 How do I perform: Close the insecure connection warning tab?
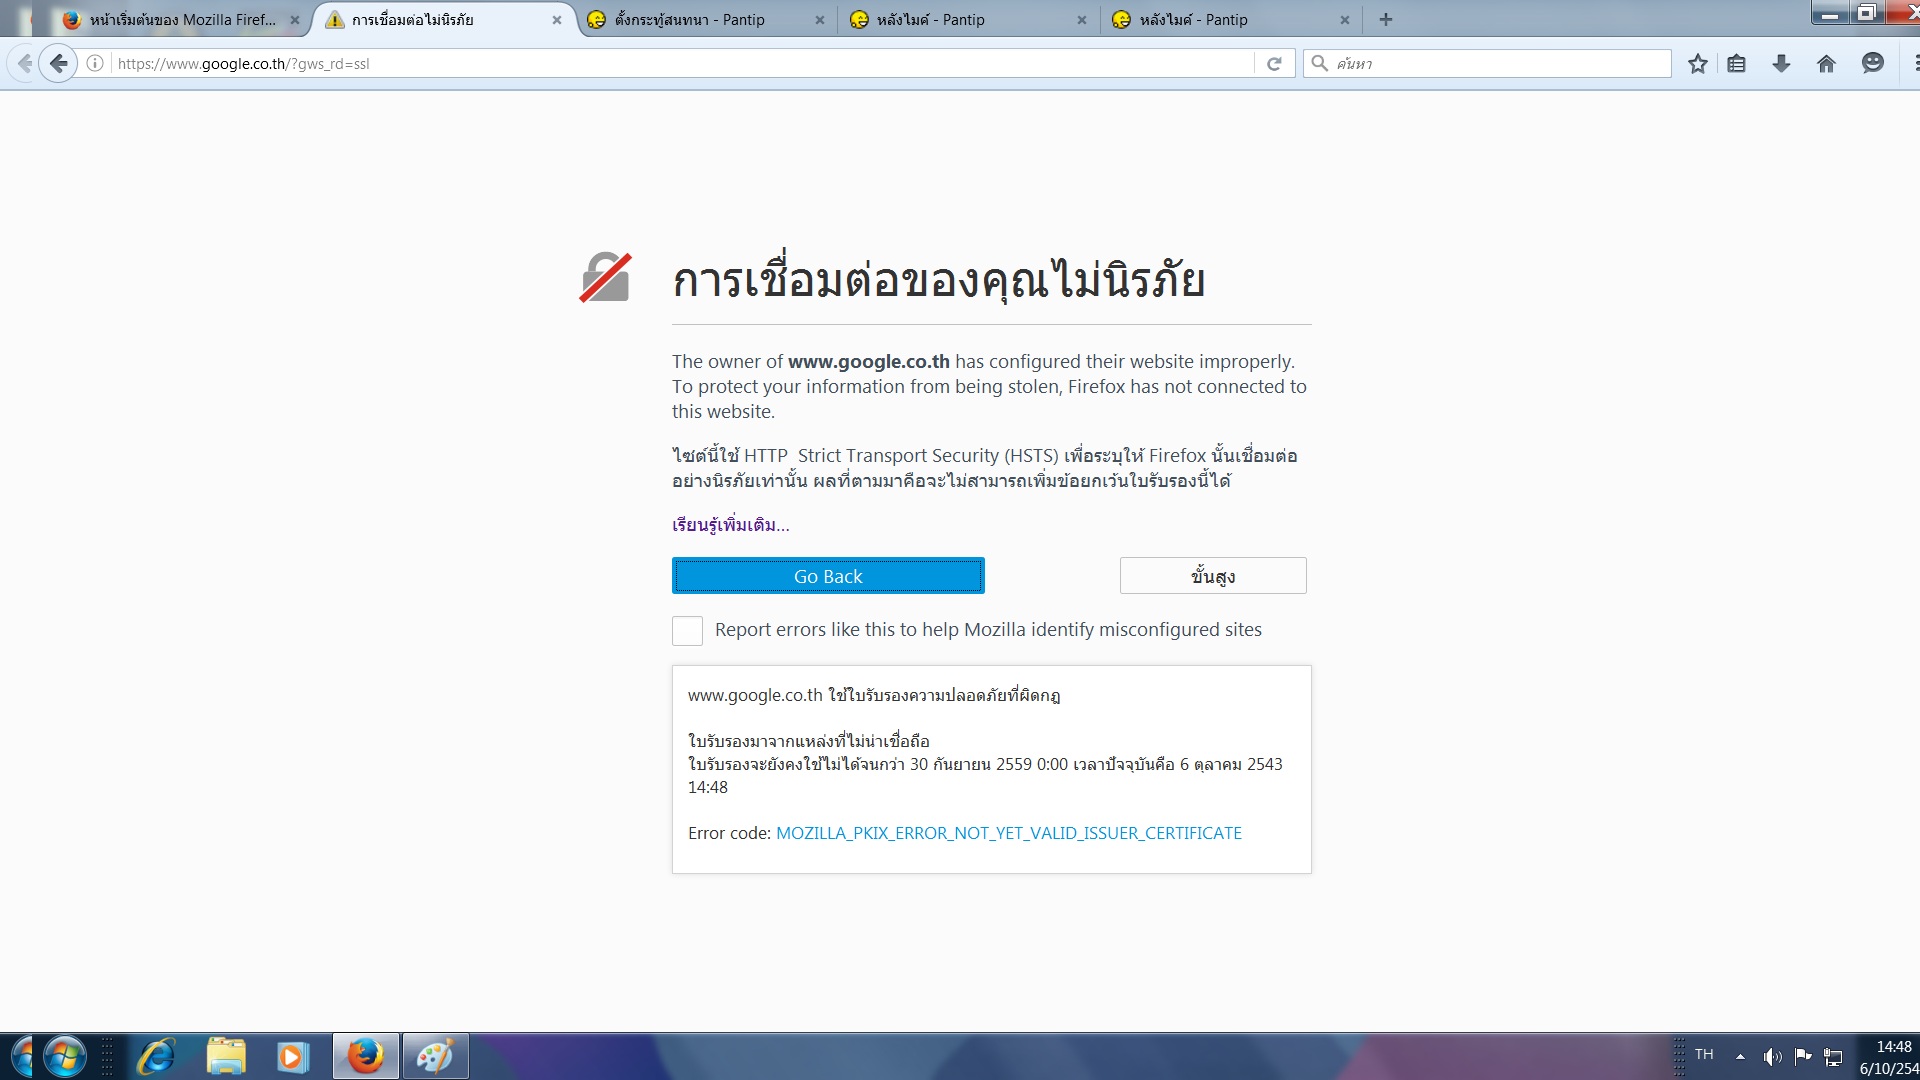coord(557,19)
